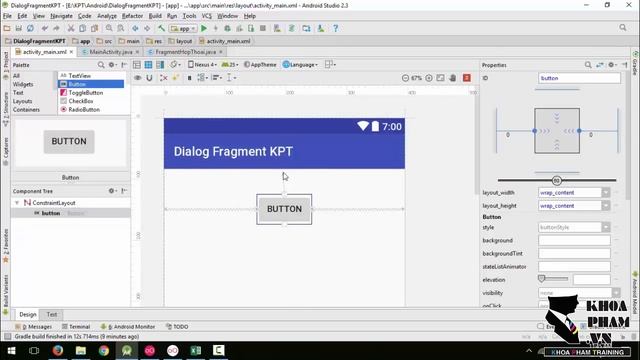The width and height of the screenshot is (640, 360).
Task: Click the Cut scissors icon
Action: point(71,28)
